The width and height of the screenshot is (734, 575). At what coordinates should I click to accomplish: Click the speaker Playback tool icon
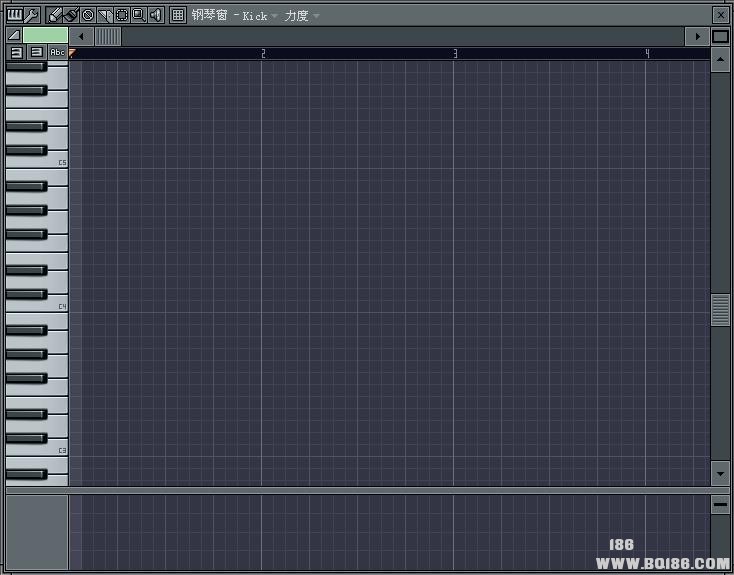155,15
